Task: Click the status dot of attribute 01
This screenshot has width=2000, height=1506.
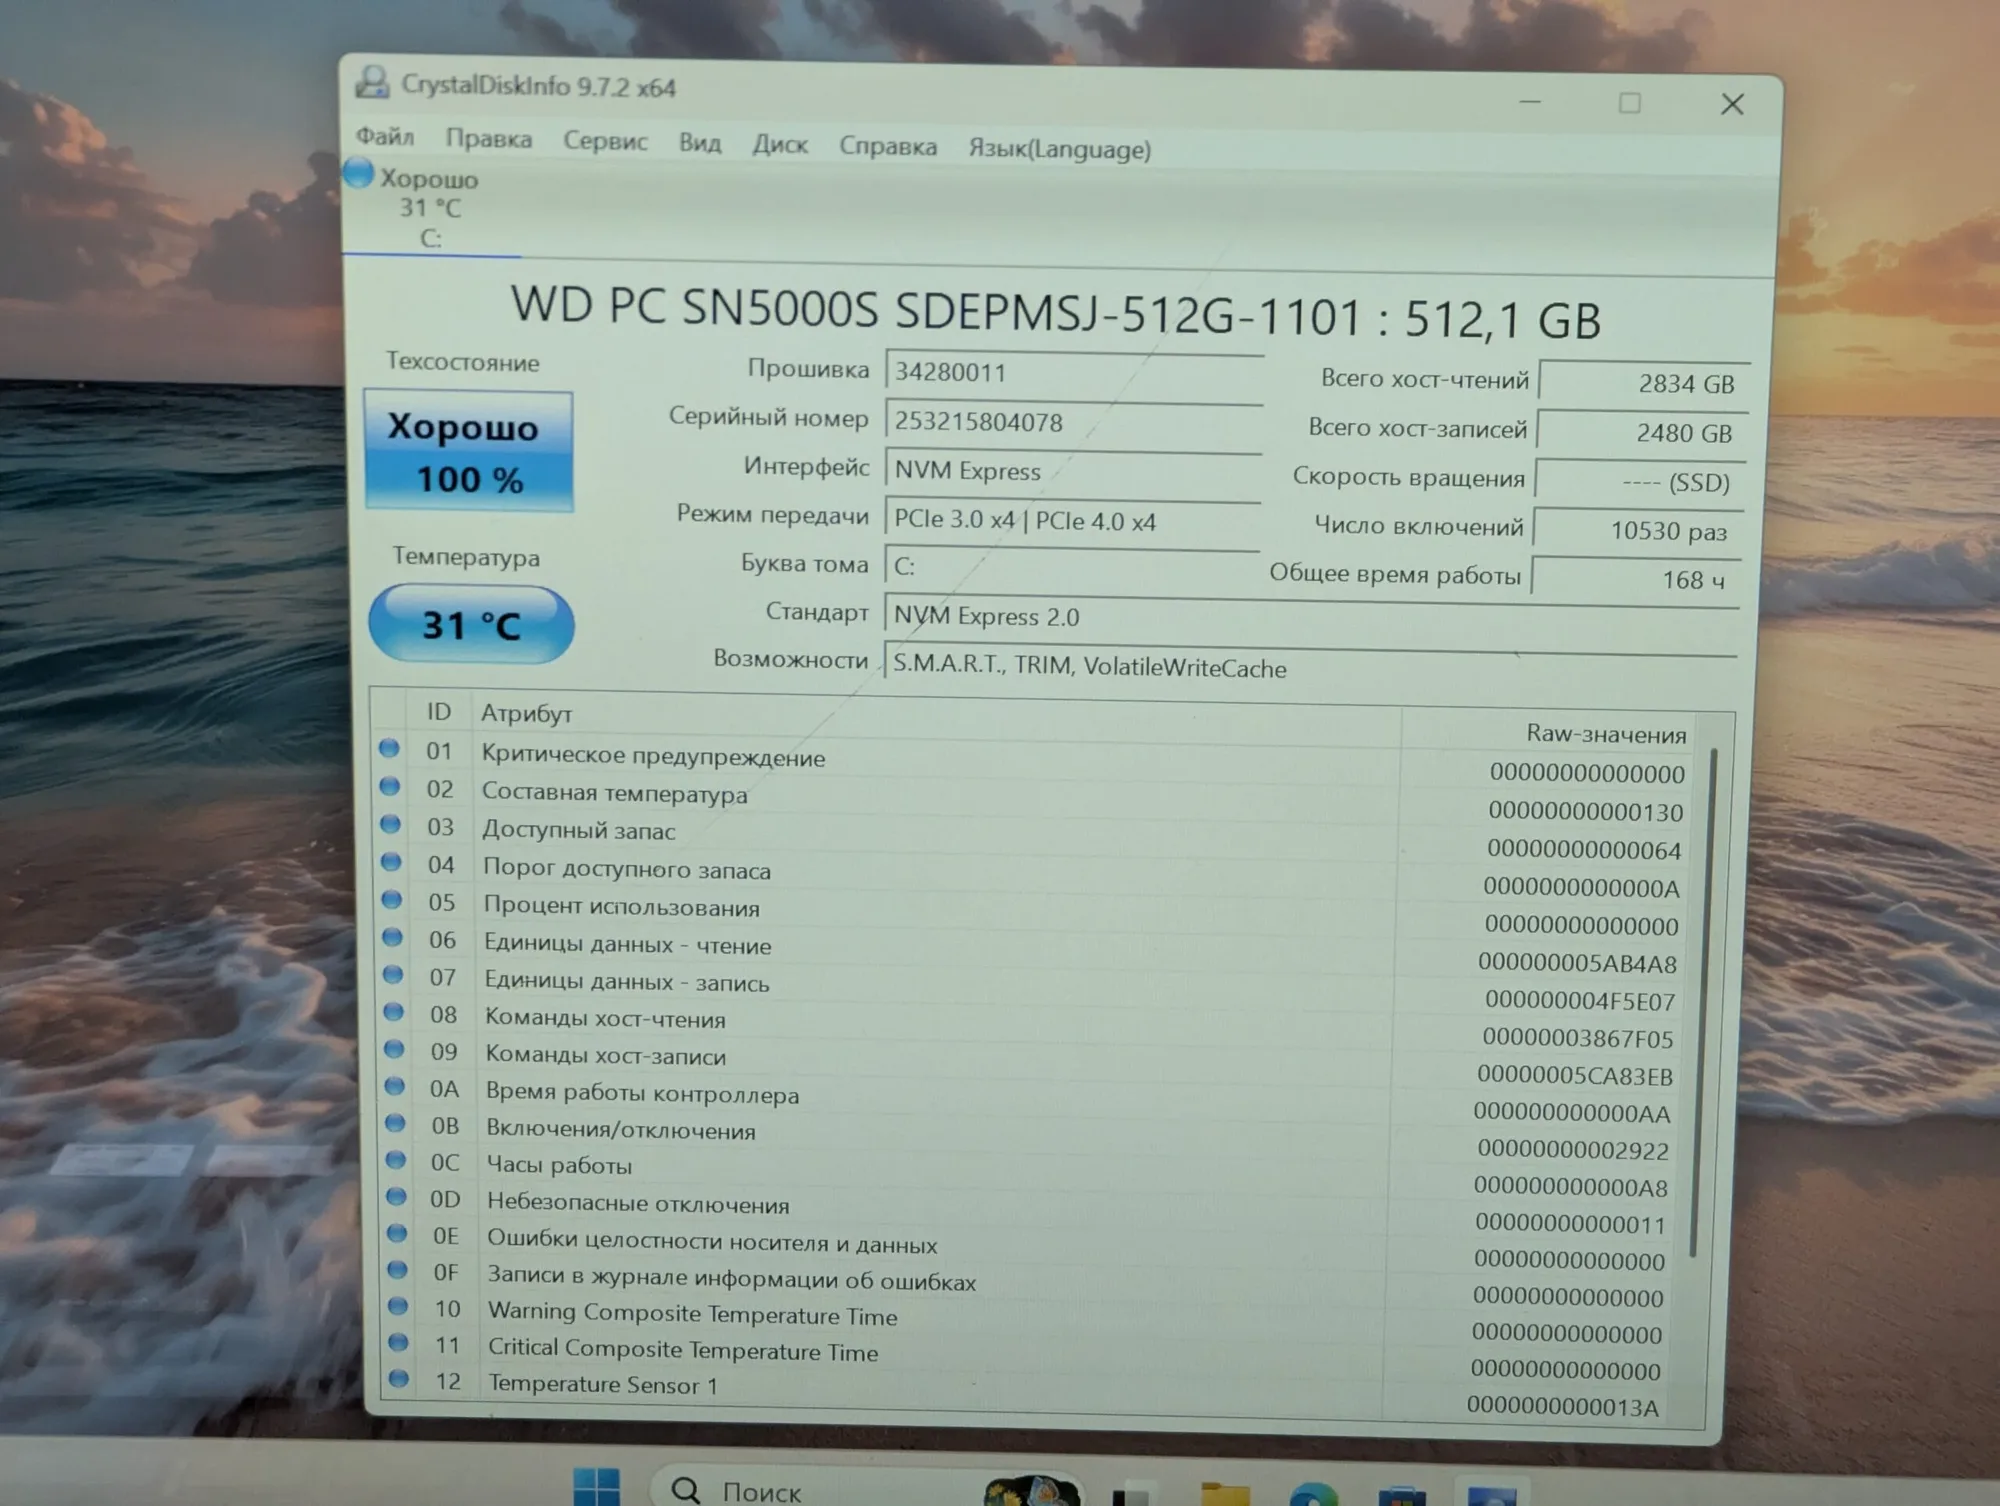Action: click(389, 748)
